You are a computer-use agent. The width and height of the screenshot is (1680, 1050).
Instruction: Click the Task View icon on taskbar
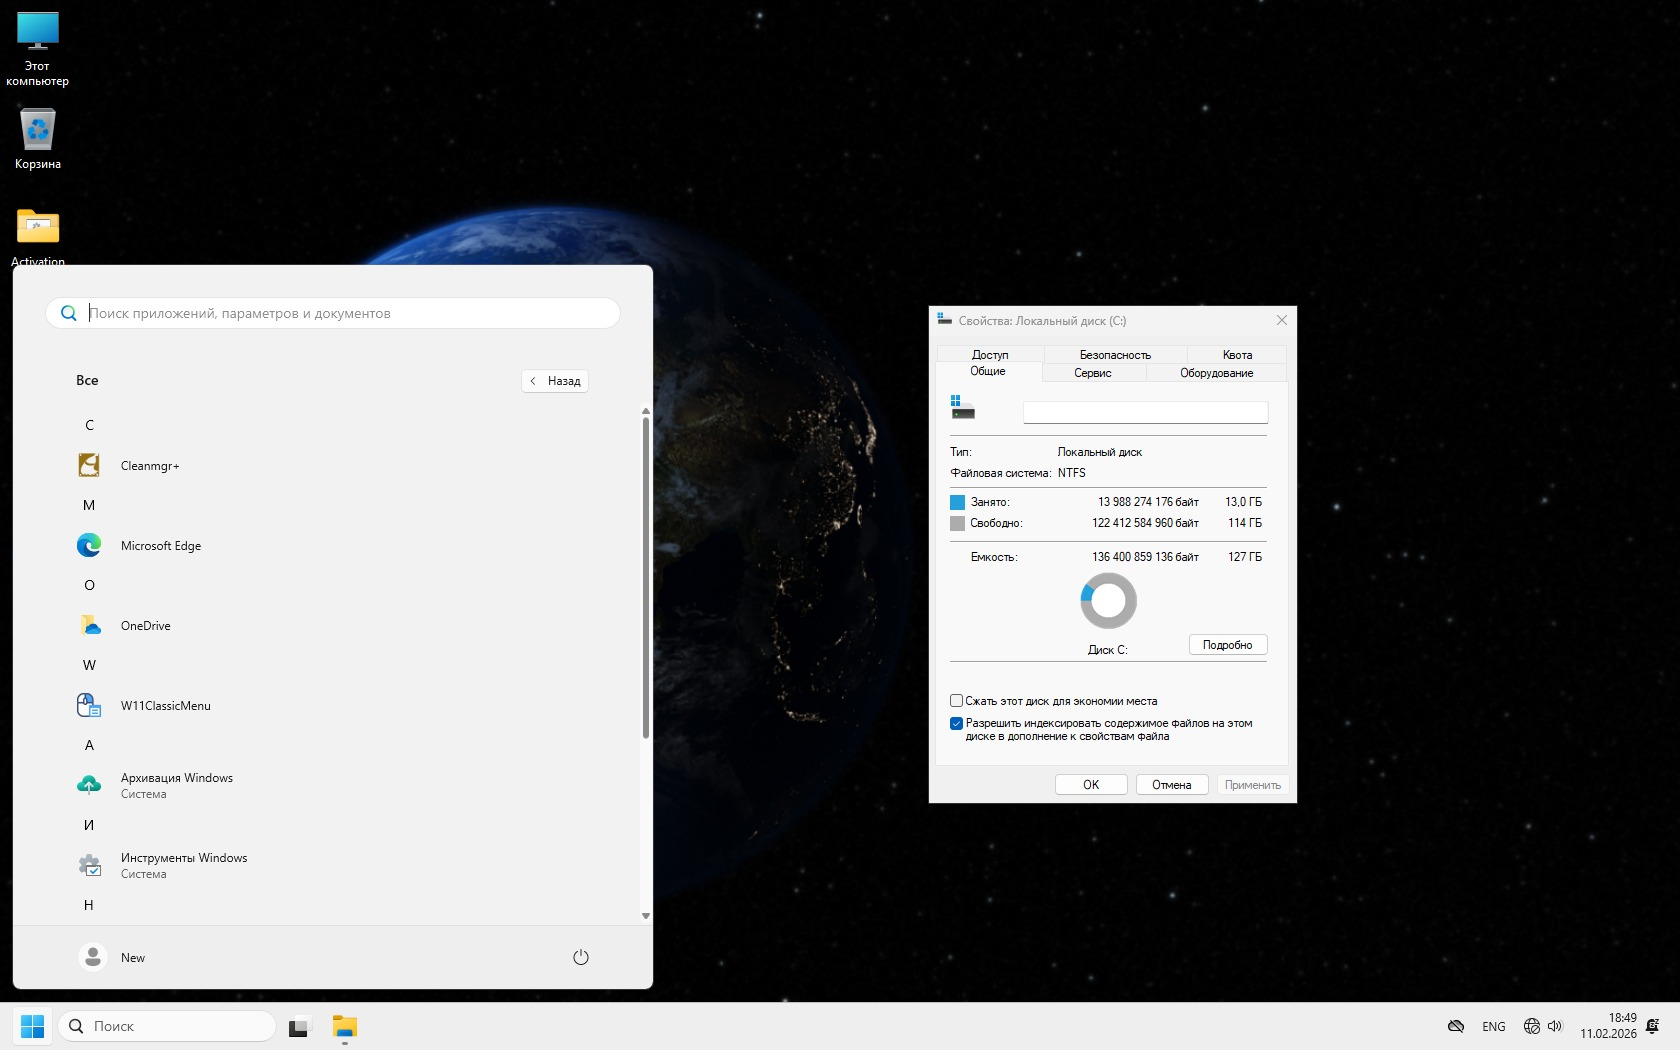[x=299, y=1027]
